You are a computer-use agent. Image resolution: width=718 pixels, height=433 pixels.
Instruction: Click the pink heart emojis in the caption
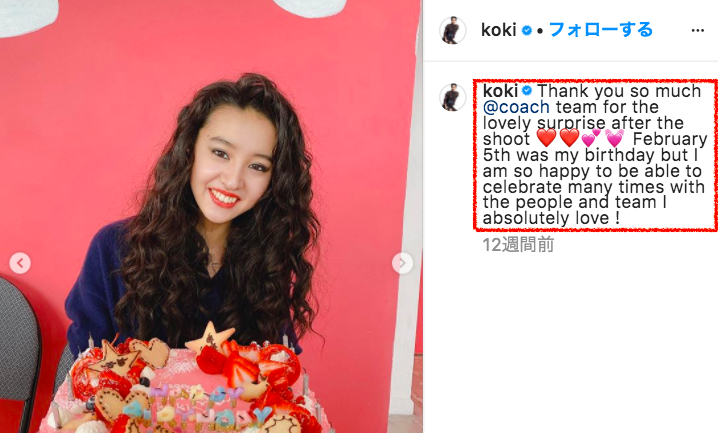603,138
